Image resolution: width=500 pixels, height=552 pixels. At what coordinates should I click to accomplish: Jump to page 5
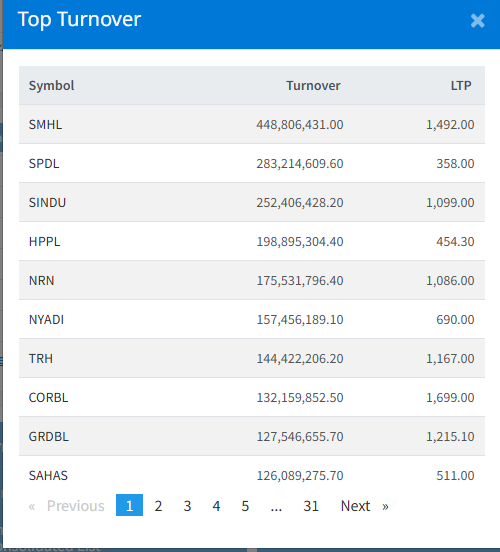[x=245, y=506]
